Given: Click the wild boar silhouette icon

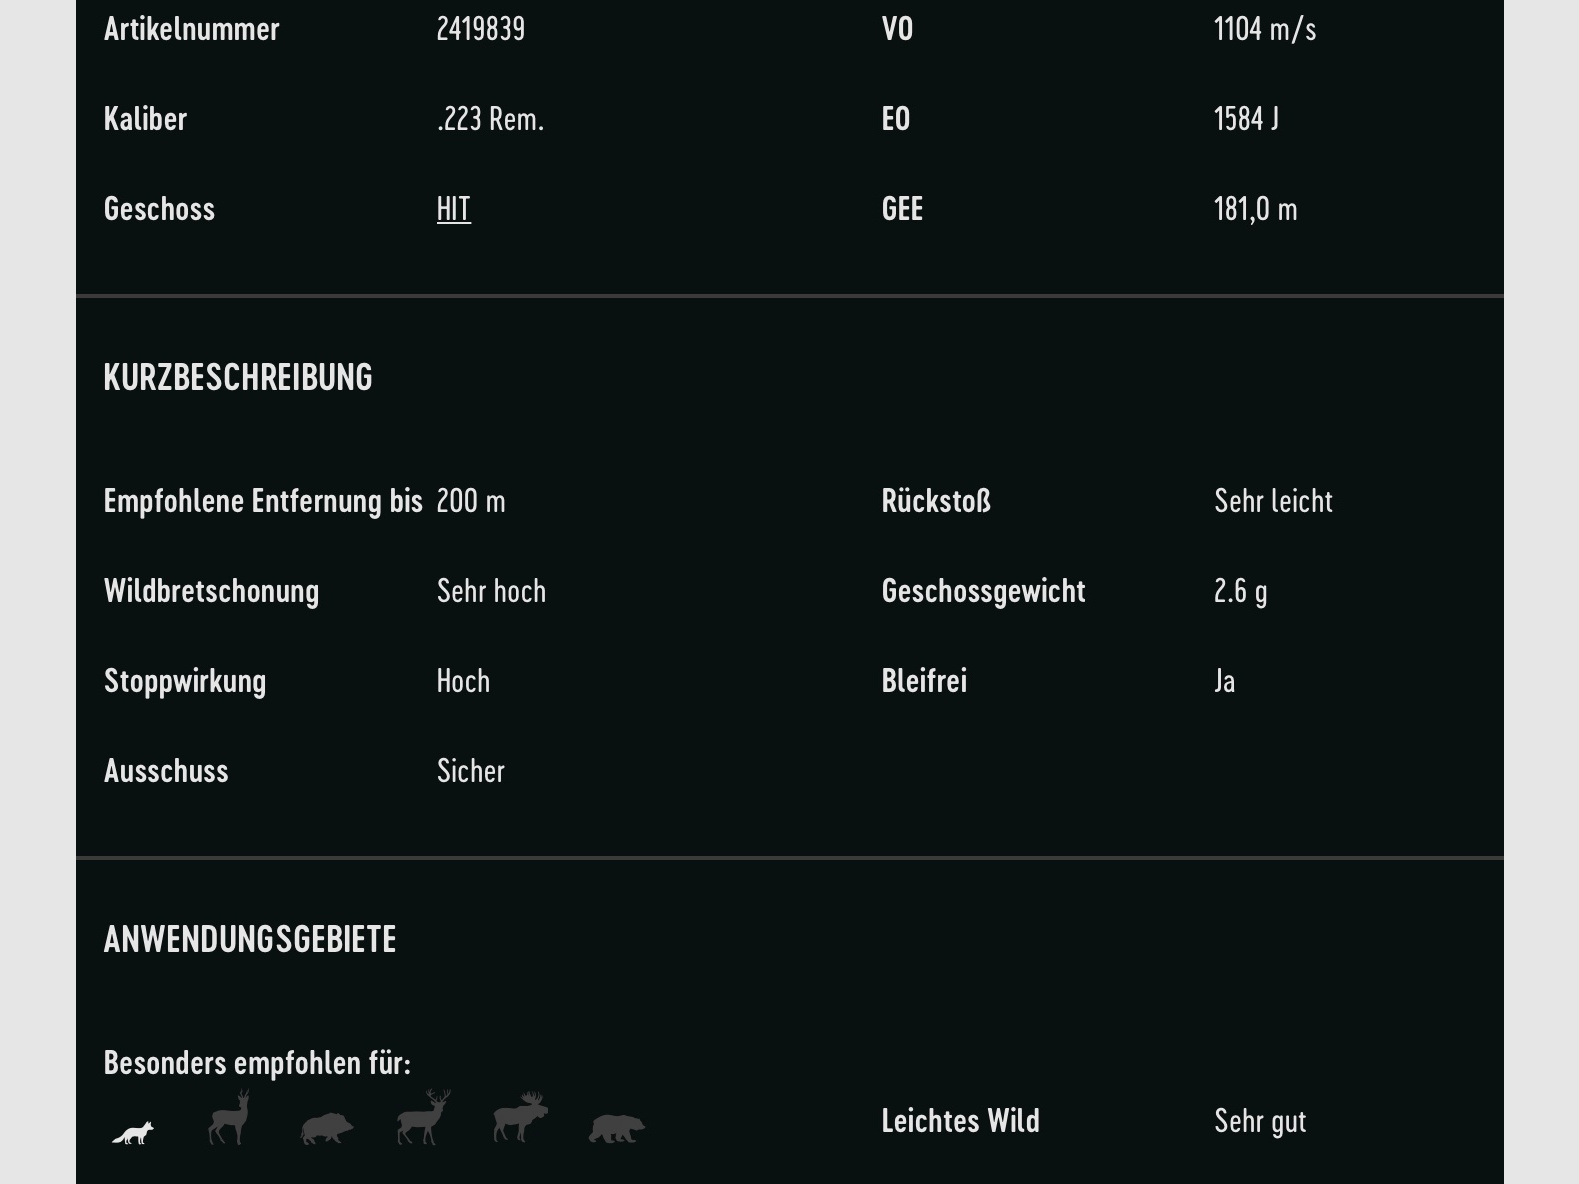Looking at the screenshot, I should tap(327, 1129).
